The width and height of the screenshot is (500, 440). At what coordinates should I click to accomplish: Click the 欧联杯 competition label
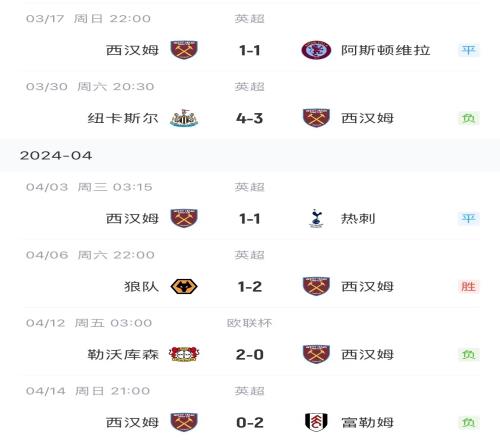pyautogui.click(x=249, y=323)
